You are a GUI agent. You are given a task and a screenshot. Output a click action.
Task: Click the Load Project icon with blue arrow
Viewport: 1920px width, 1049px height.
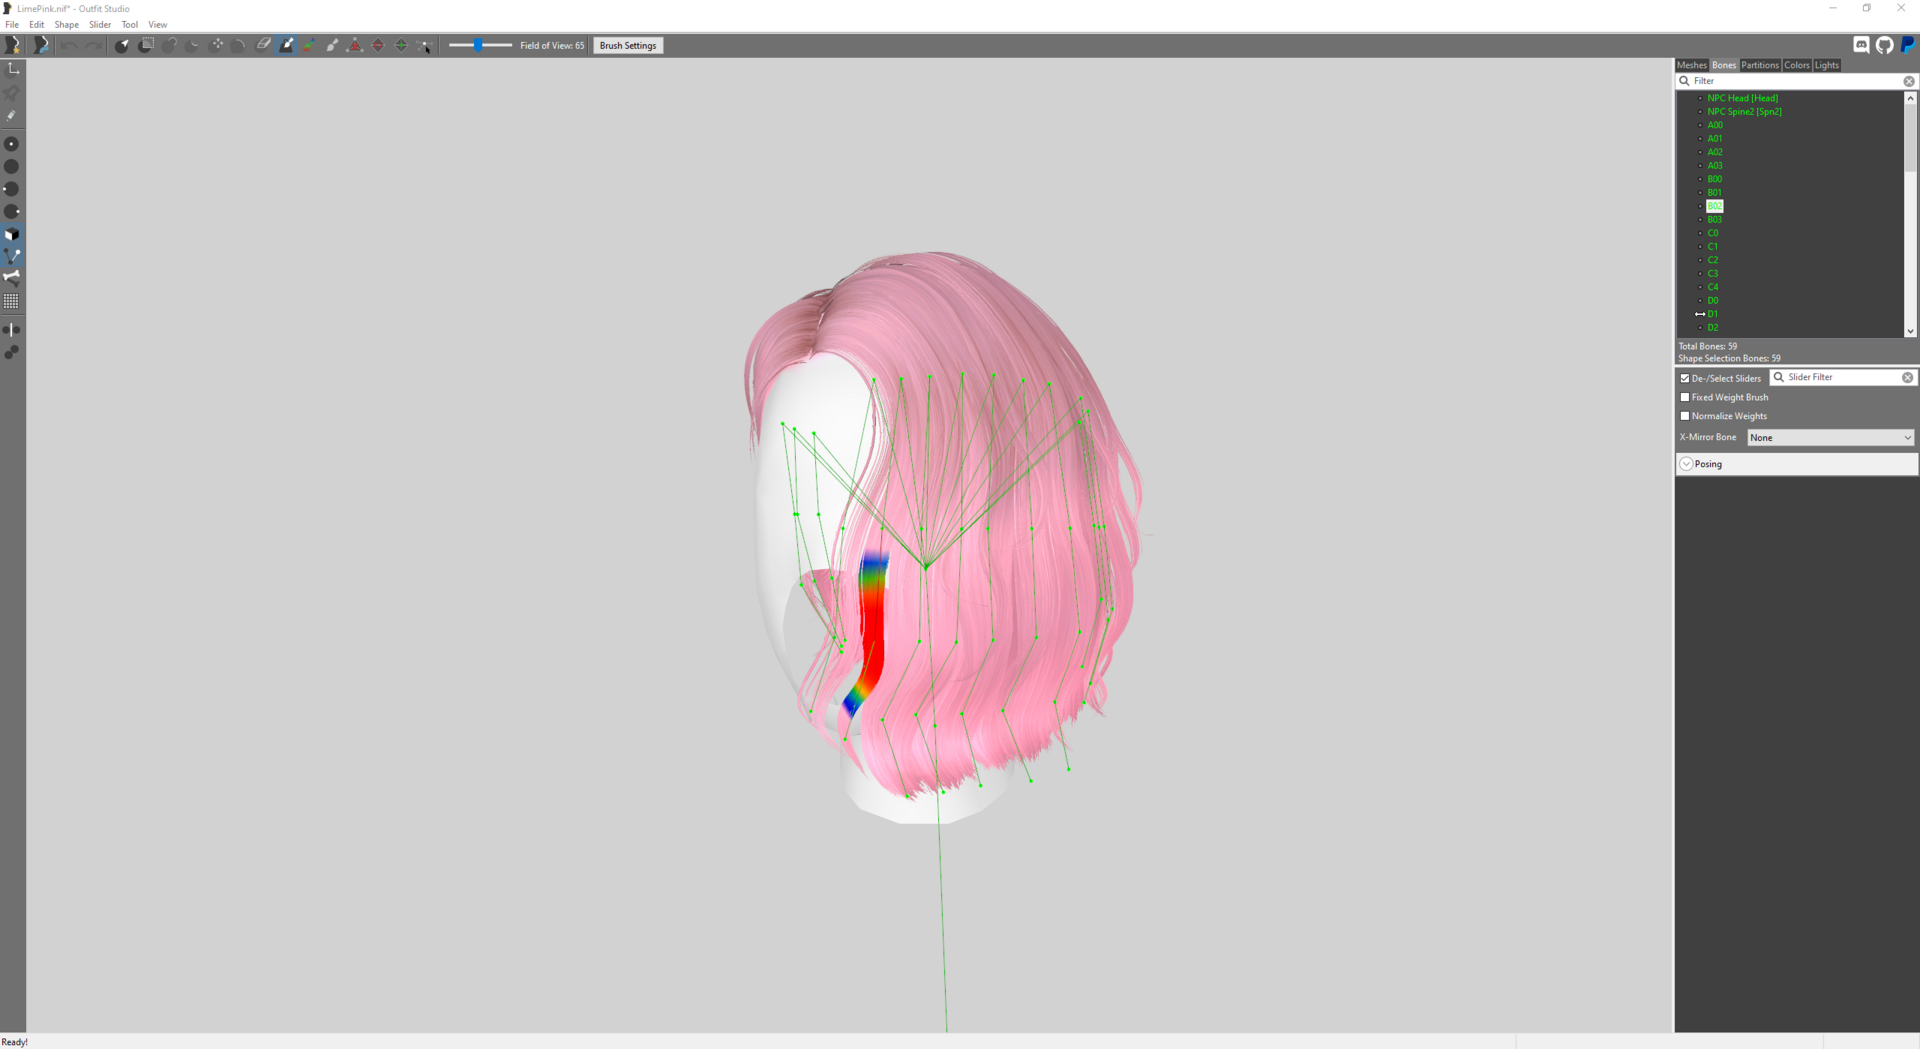(40, 45)
